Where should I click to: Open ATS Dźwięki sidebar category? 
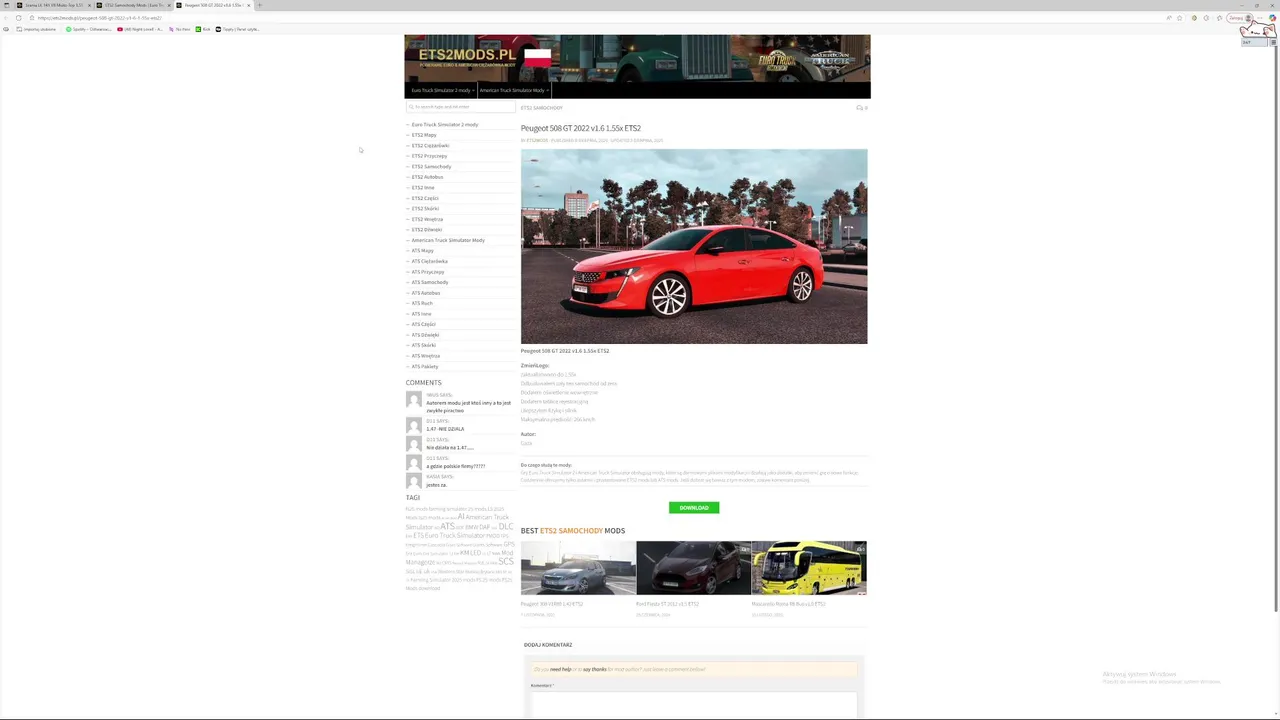click(x=425, y=335)
